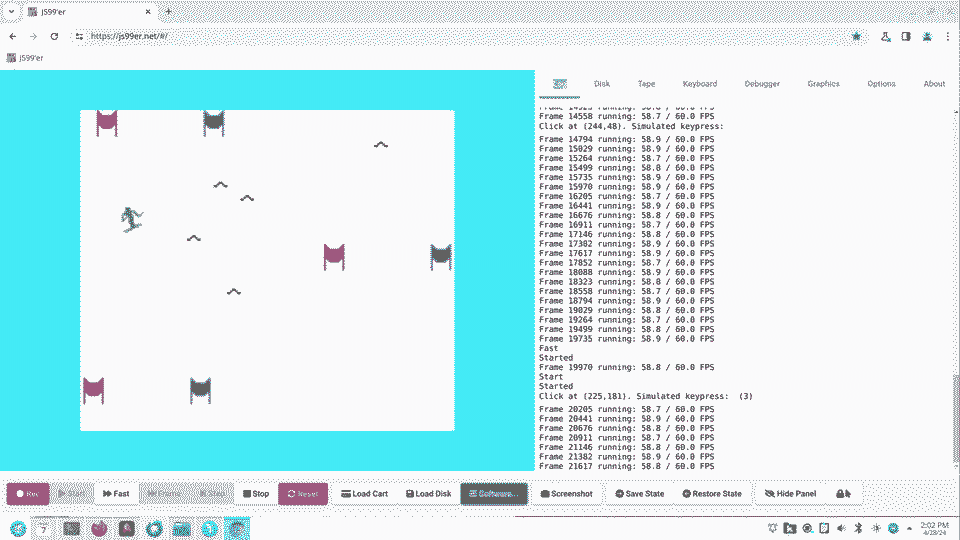The height and width of the screenshot is (540, 960).
Task: Open the Keyboard tab
Action: click(x=699, y=84)
